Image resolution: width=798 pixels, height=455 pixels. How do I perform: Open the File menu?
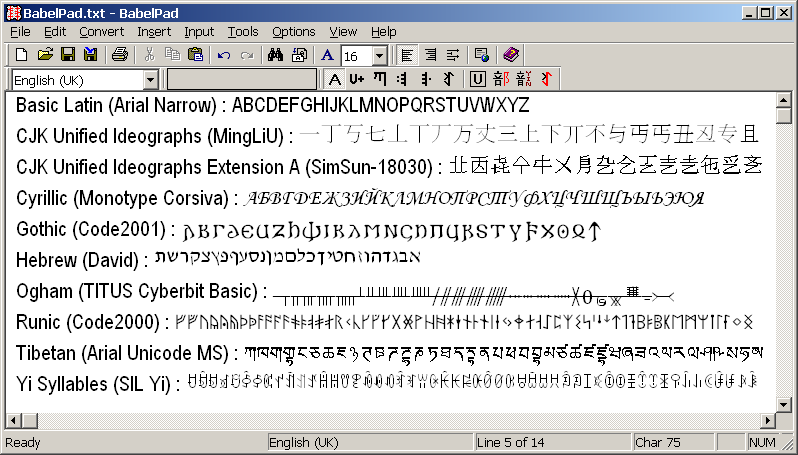[x=20, y=32]
